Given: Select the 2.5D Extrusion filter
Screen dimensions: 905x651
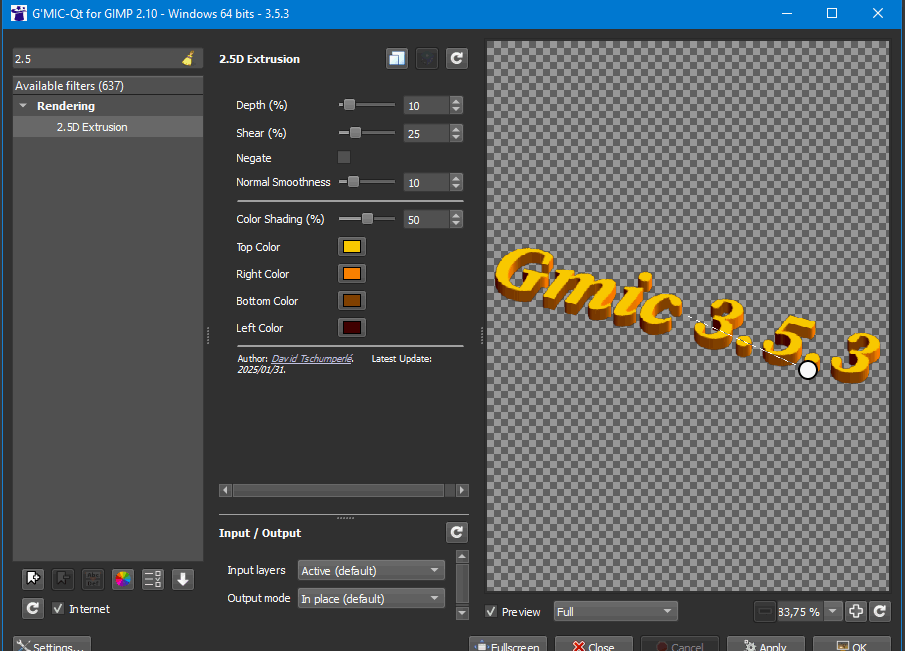Looking at the screenshot, I should tap(108, 127).
